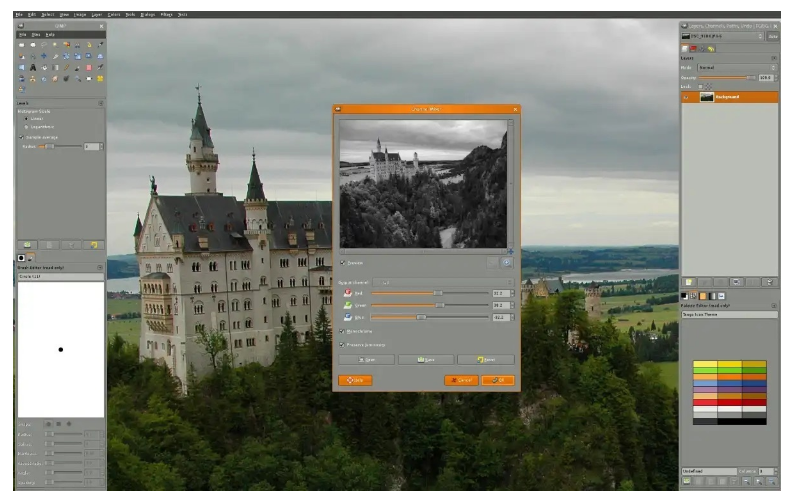This screenshot has height=500, width=803.
Task: Select the Bucket Fill tool
Action: pos(44,68)
